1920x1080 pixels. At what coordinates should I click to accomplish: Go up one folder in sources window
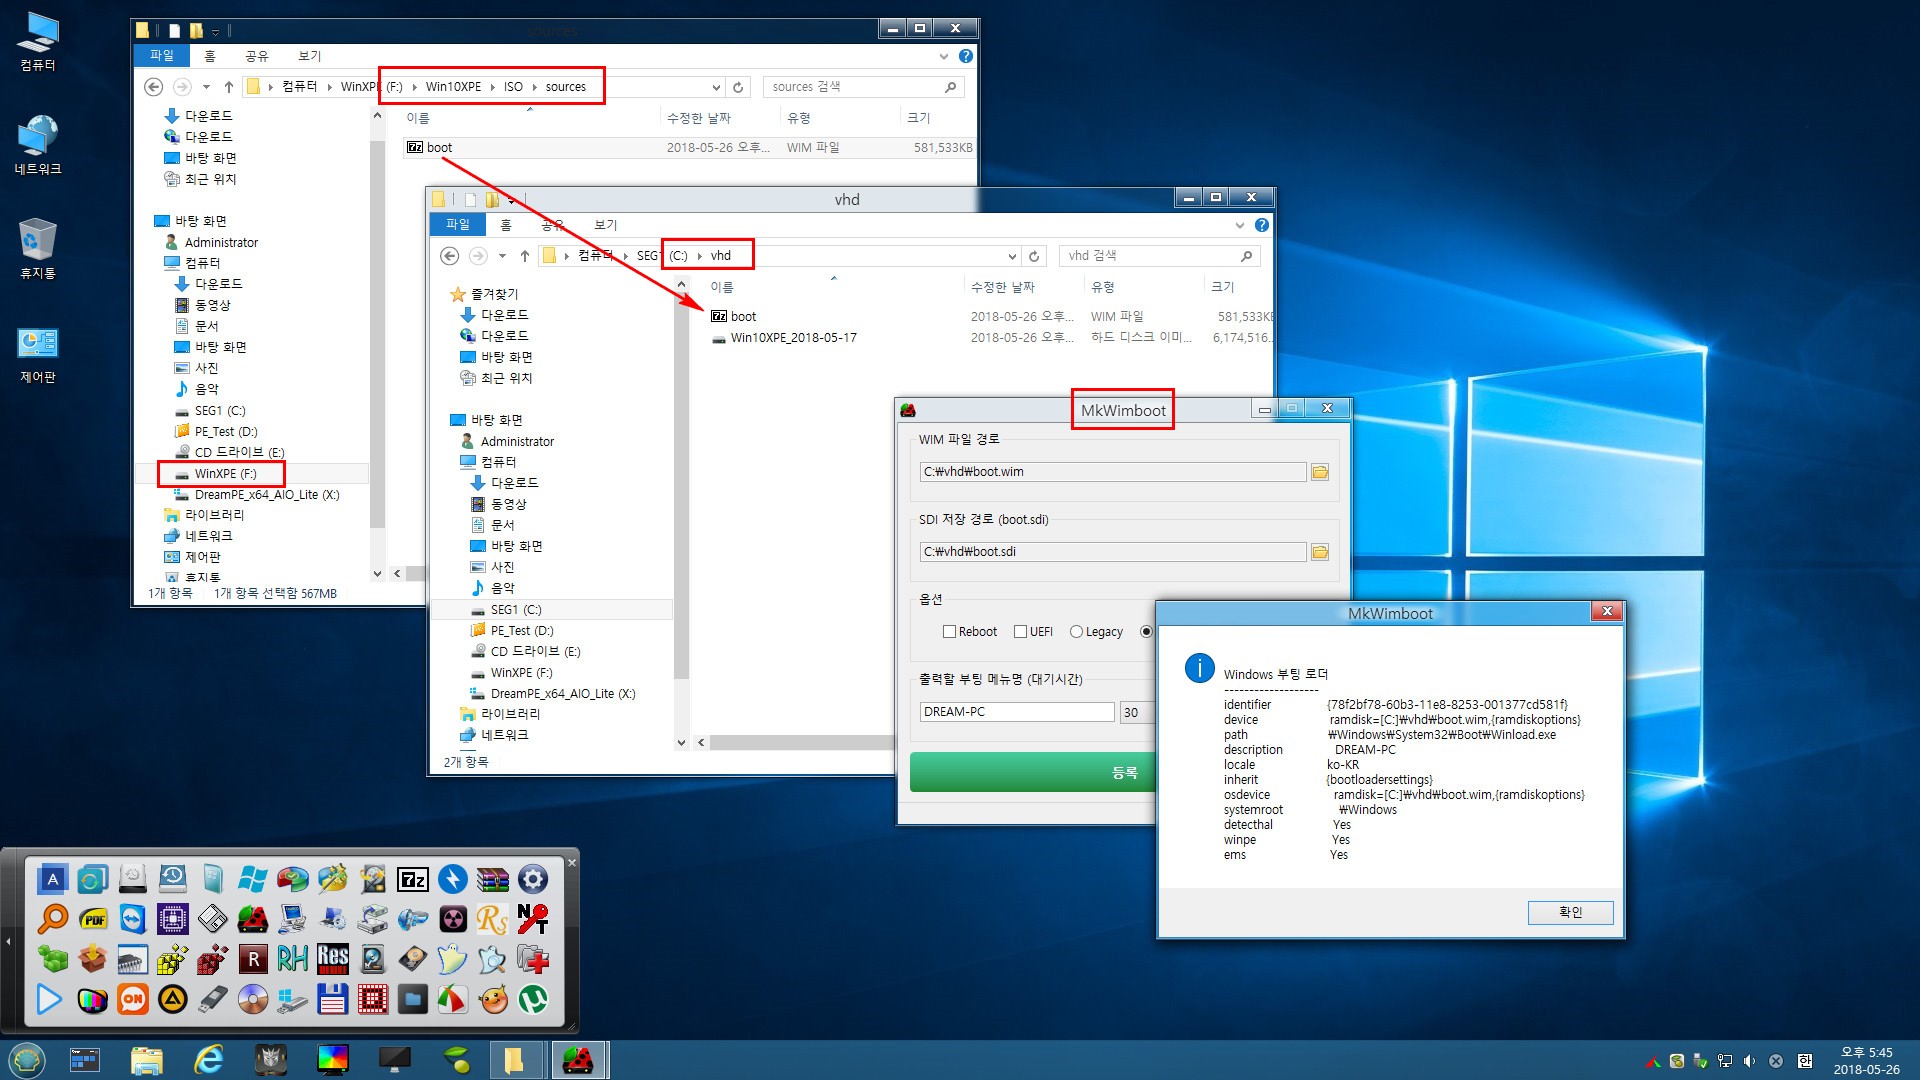[229, 87]
